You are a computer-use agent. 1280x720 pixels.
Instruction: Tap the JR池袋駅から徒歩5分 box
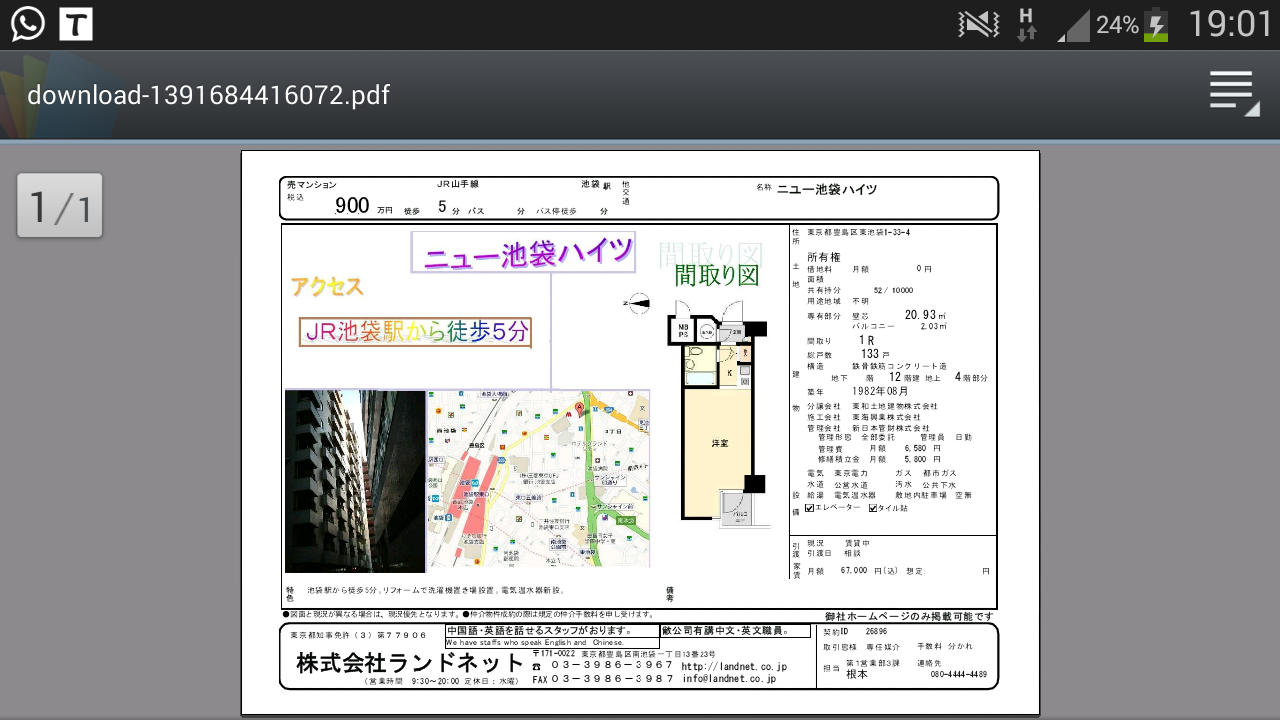click(415, 332)
